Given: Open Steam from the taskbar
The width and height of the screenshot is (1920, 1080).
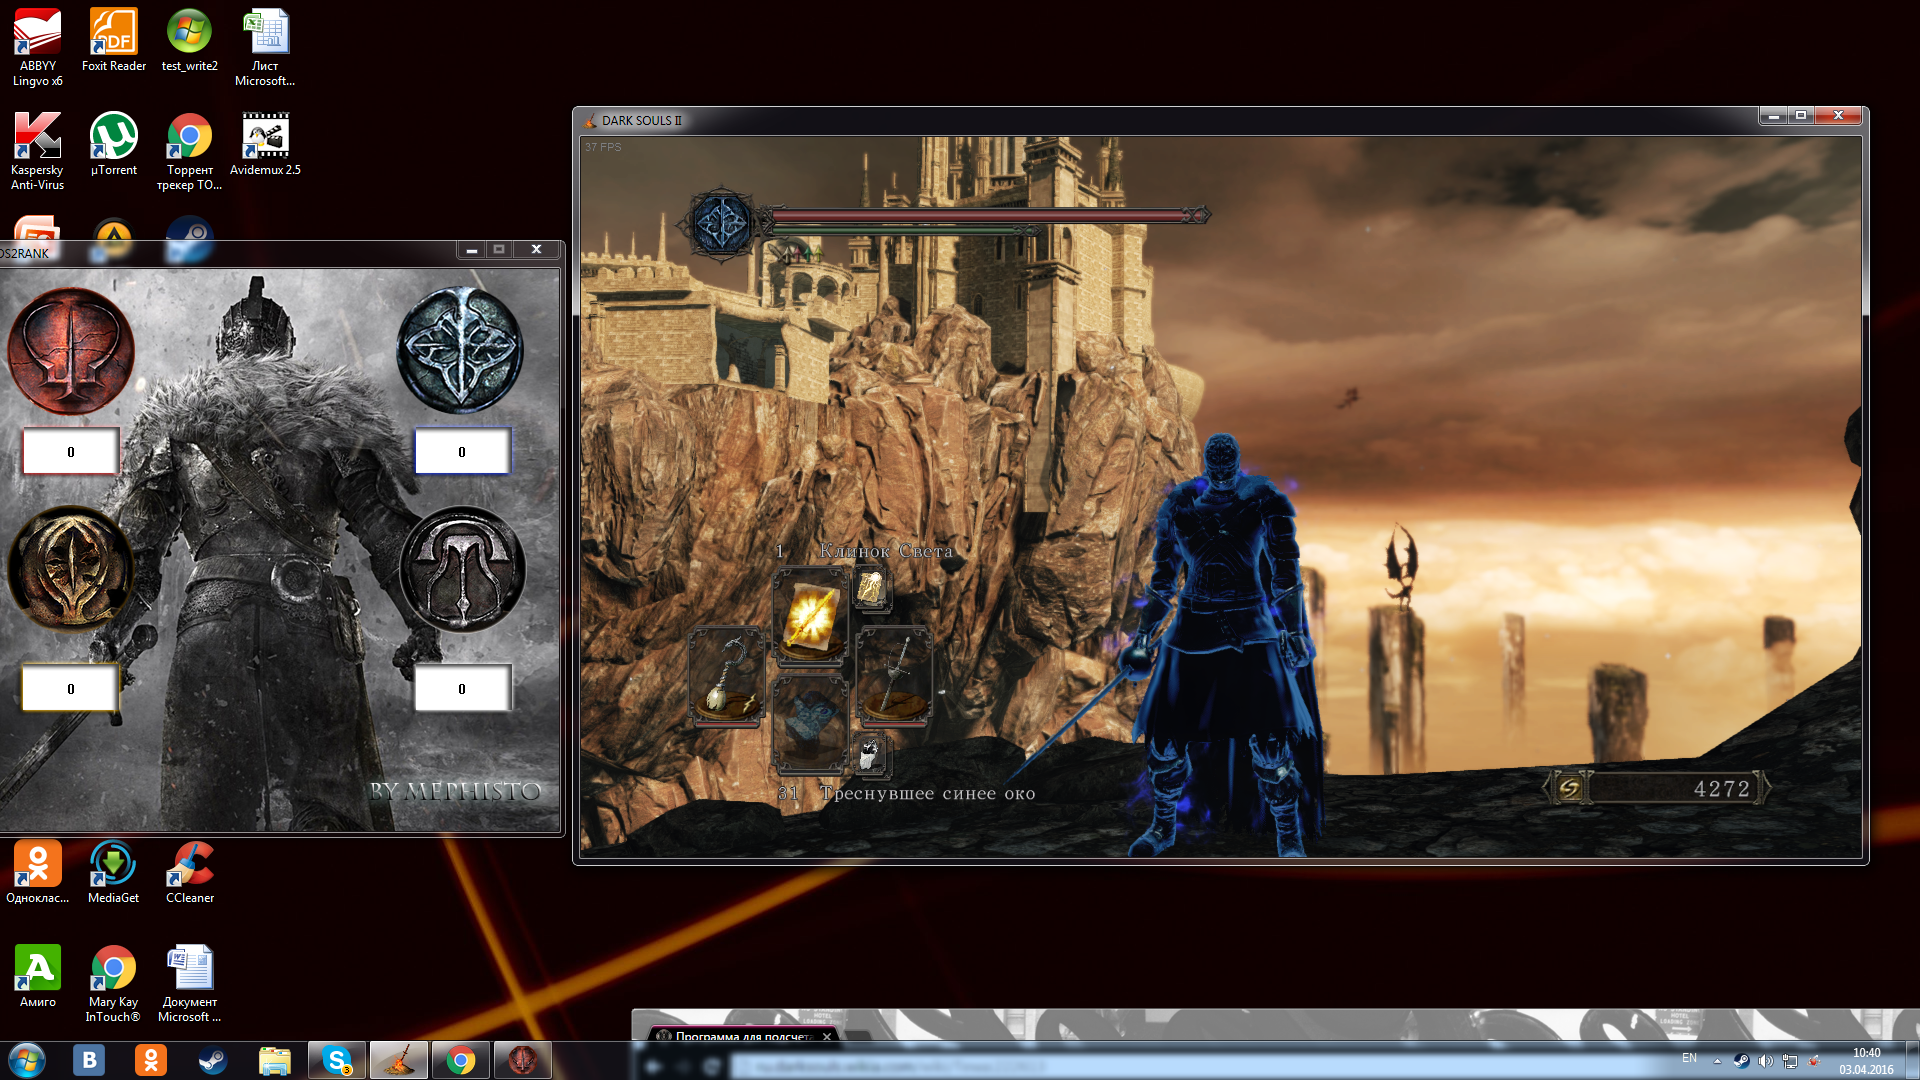Looking at the screenshot, I should (x=213, y=1060).
